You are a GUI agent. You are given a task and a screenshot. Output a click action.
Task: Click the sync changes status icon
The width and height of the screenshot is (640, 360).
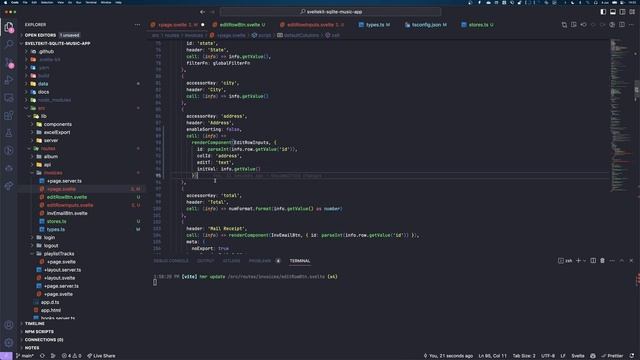click(42, 356)
